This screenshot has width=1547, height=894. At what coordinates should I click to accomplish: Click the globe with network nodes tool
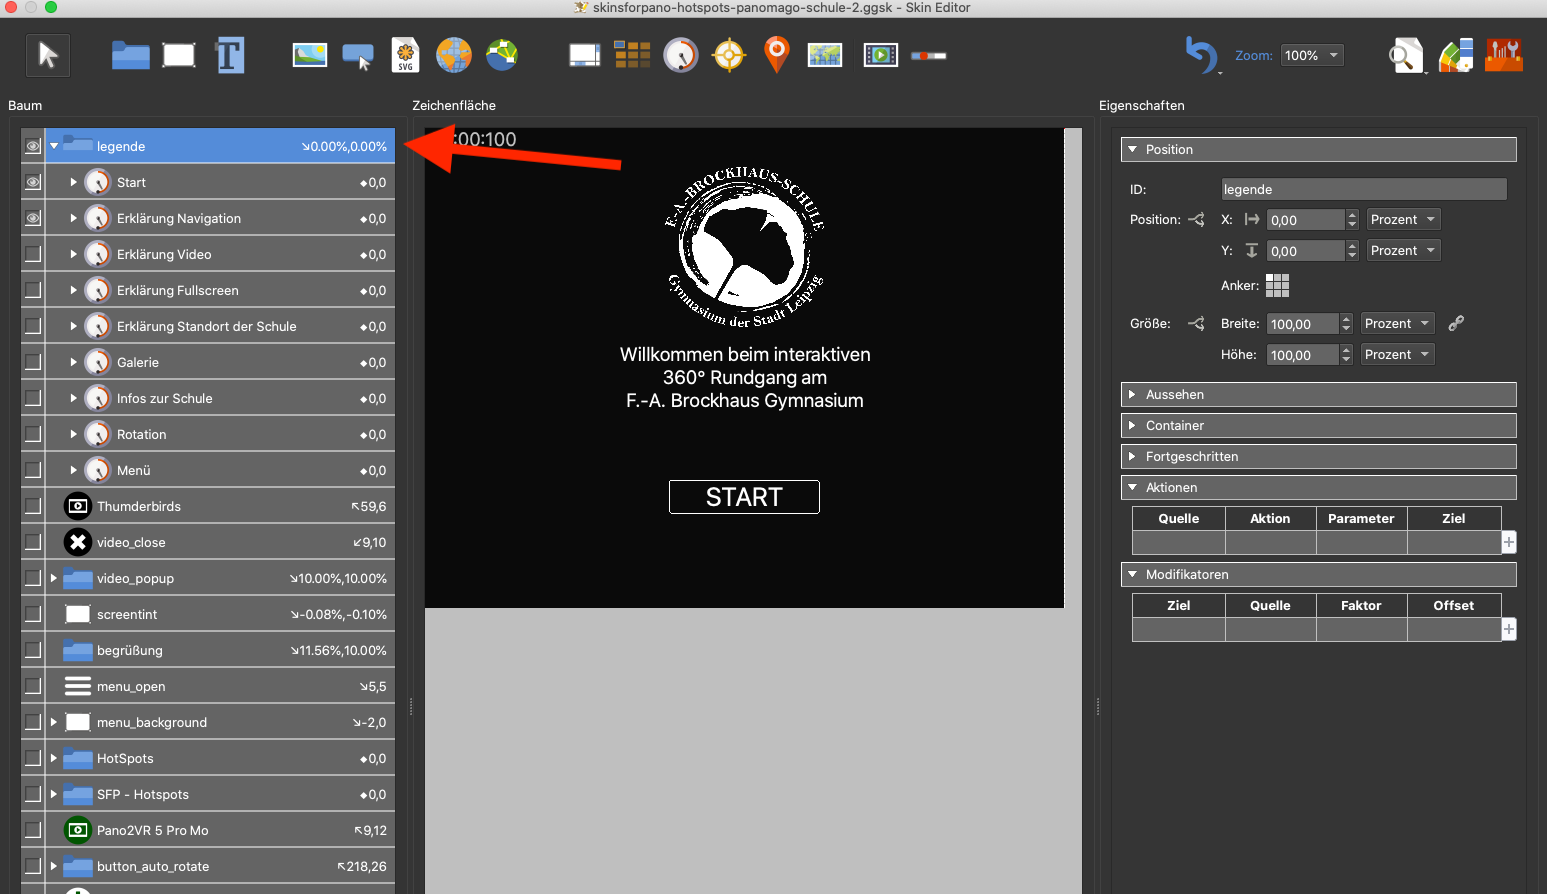(502, 54)
